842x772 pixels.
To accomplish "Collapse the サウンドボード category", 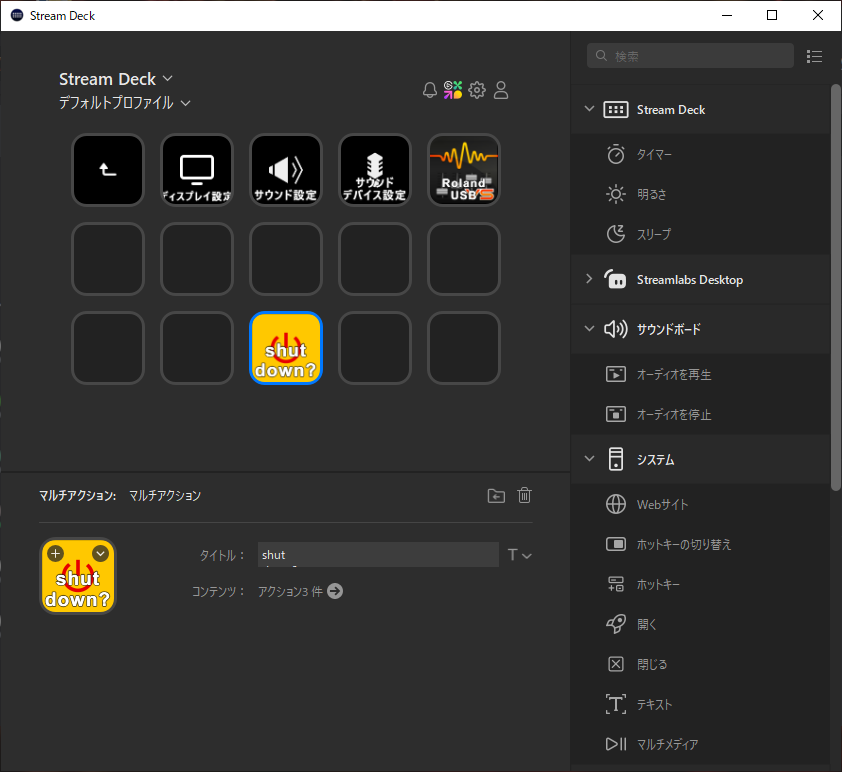I will (x=589, y=329).
